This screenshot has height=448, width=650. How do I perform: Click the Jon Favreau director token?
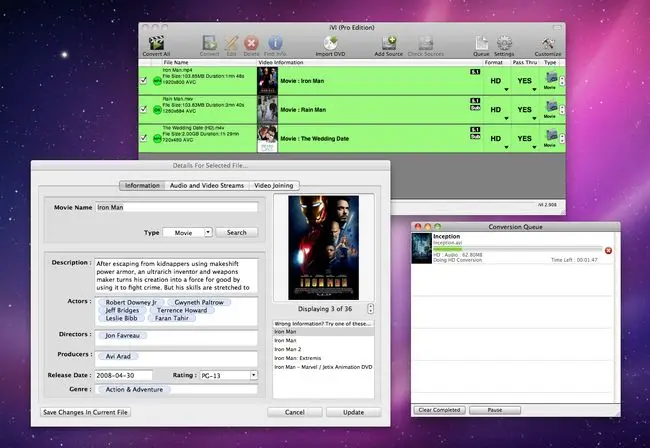(x=122, y=335)
